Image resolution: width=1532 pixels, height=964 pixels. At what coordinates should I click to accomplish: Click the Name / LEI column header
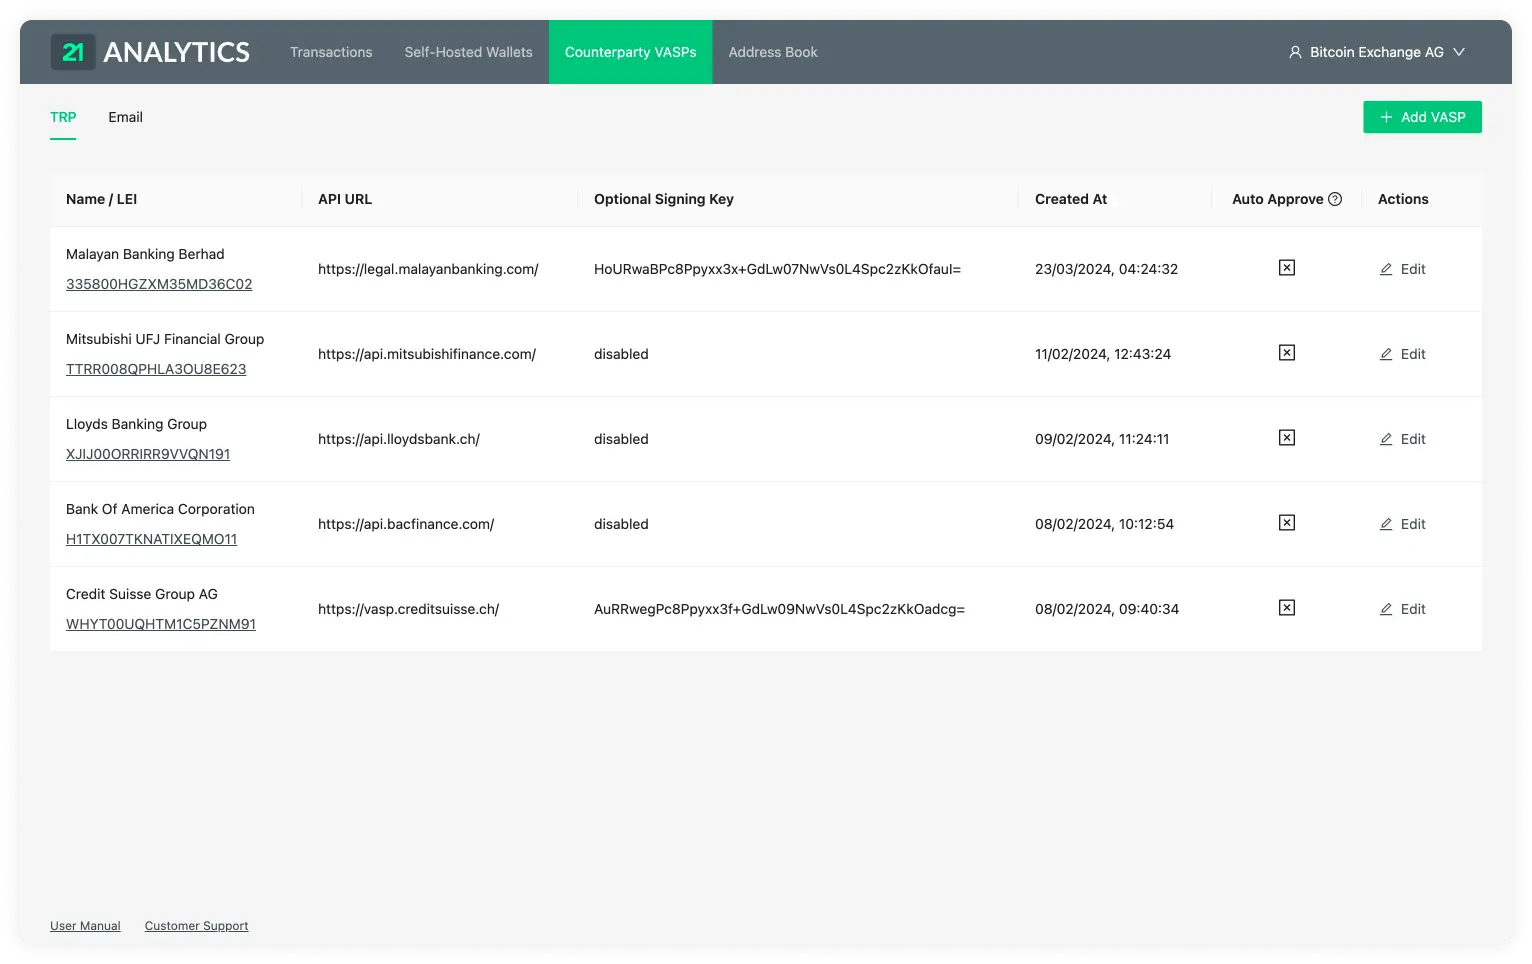[x=101, y=199]
